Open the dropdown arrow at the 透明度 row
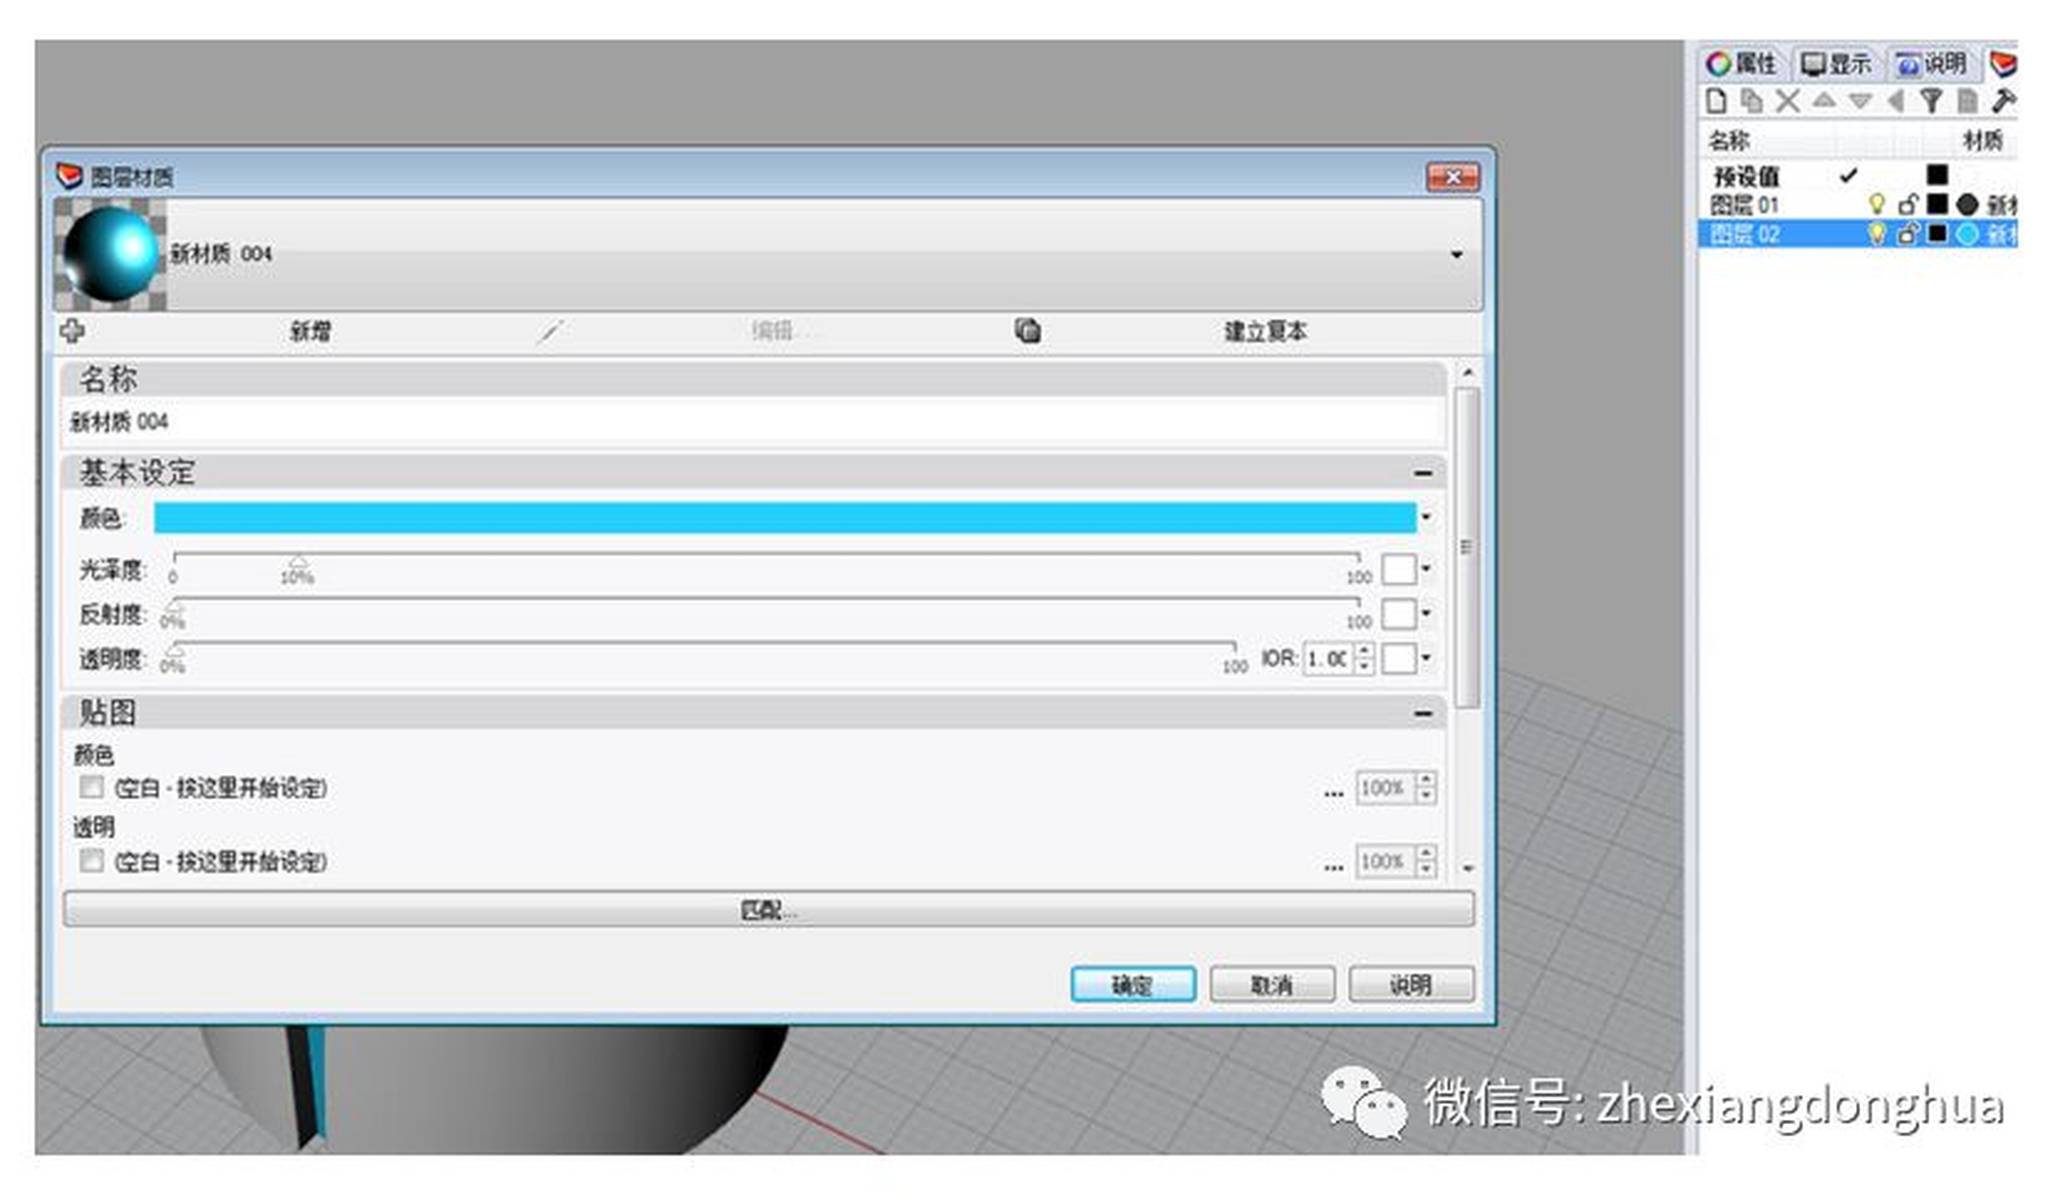2070x1200 pixels. [x=1426, y=658]
